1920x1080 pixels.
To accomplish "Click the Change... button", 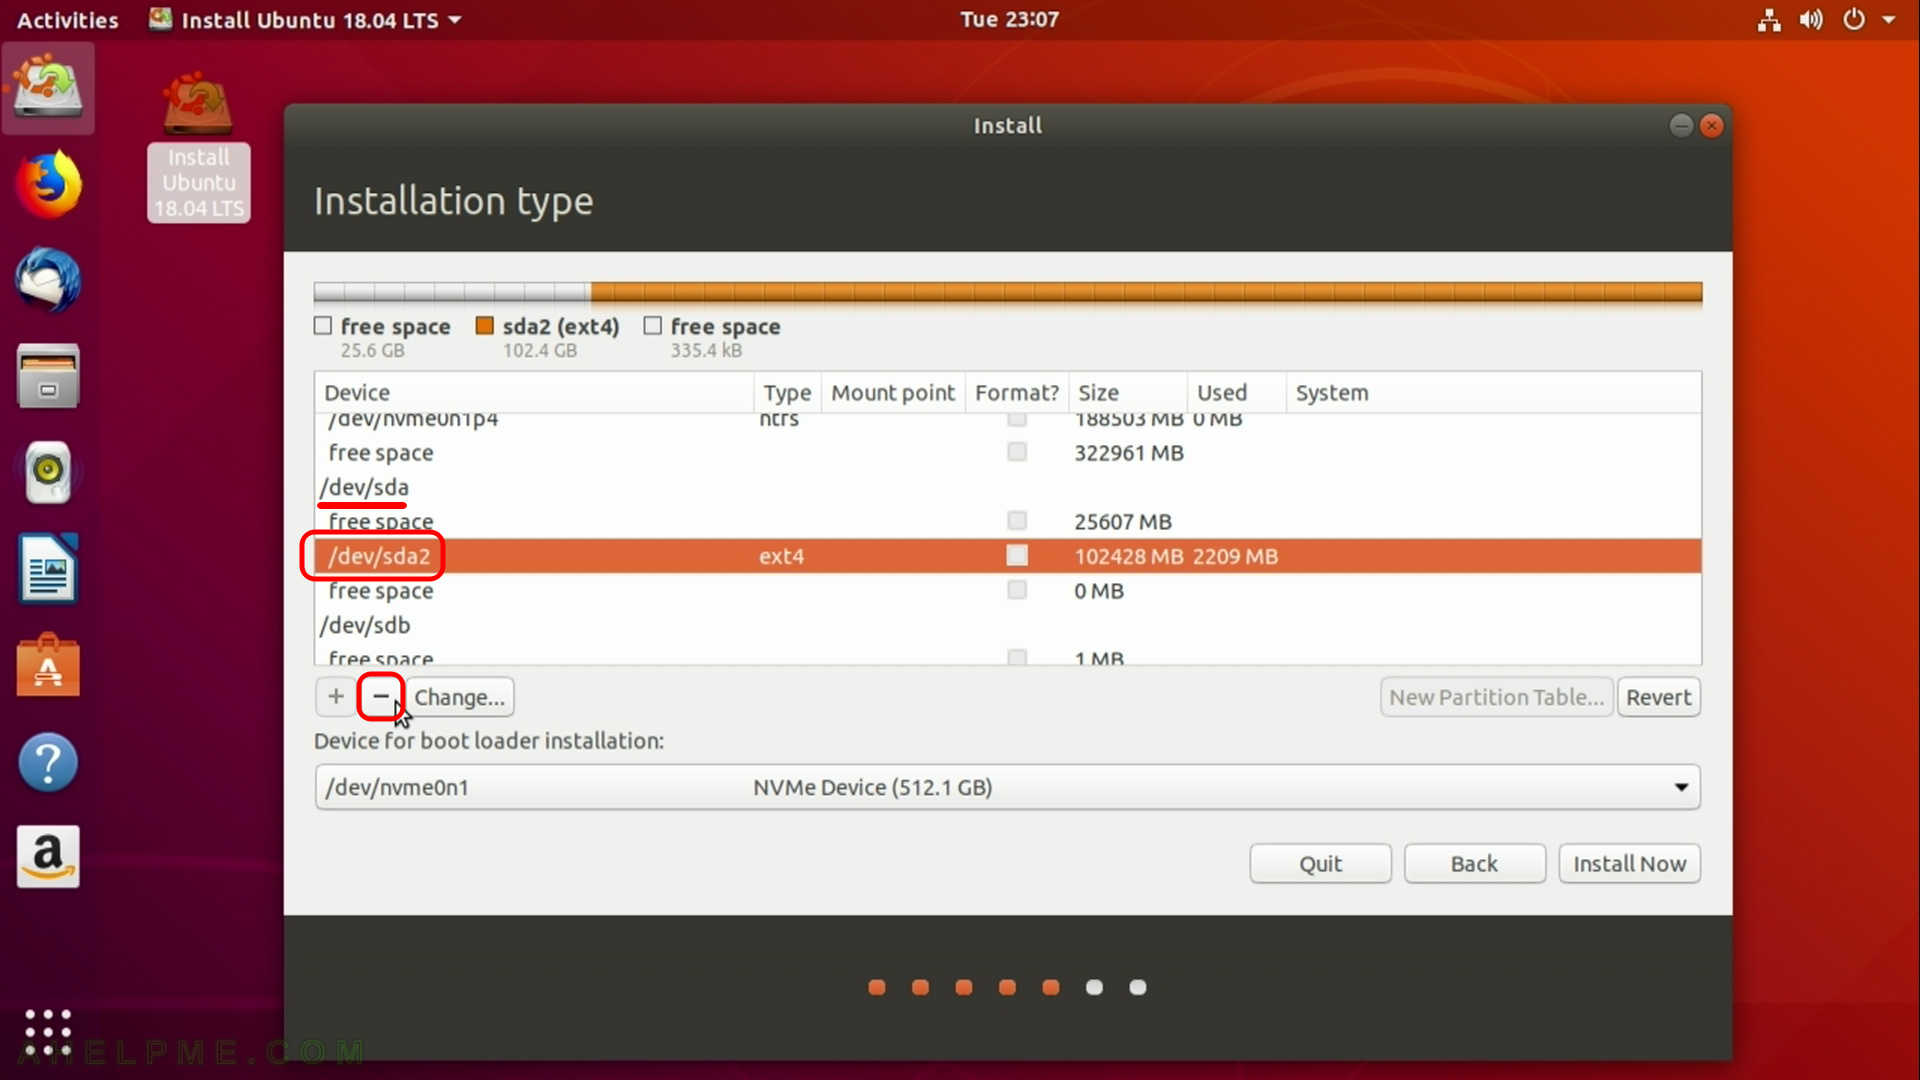I will tap(459, 697).
